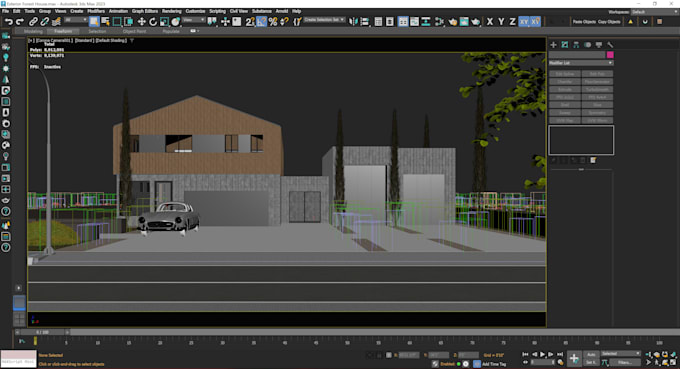
Task: Click the Set Key mode button
Action: pyautogui.click(x=591, y=362)
